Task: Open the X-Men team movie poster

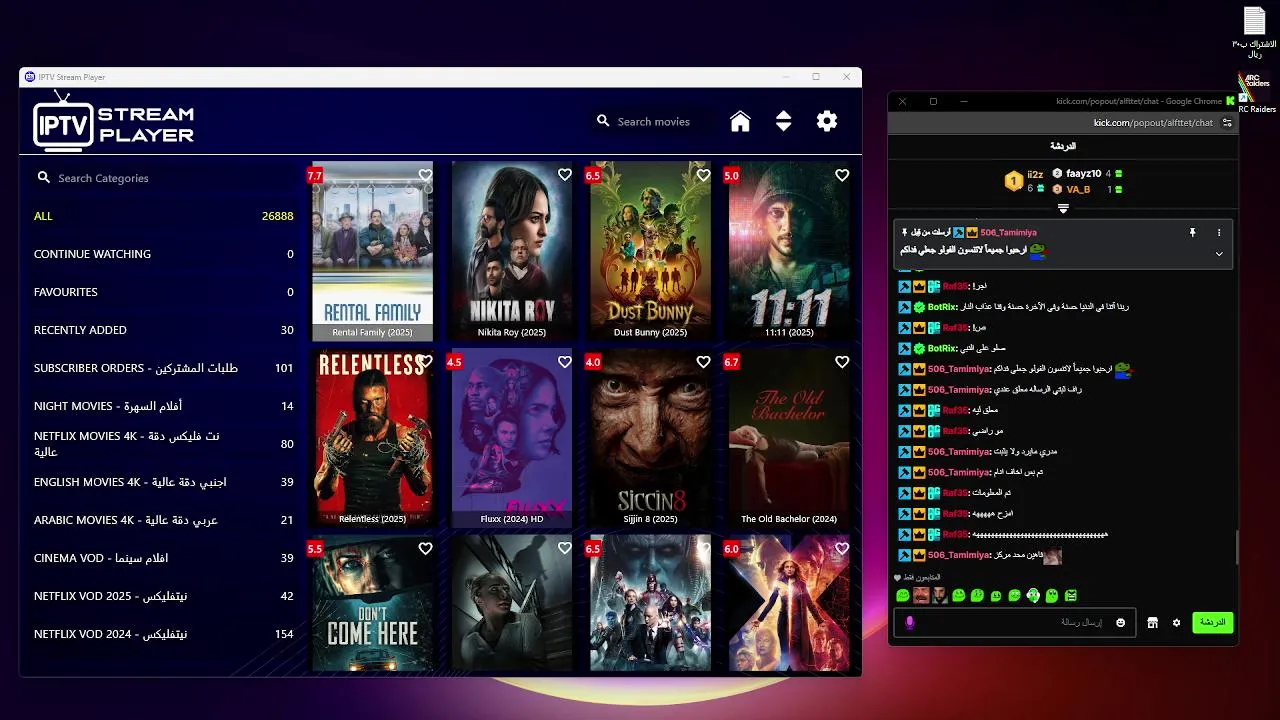Action: coord(650,604)
